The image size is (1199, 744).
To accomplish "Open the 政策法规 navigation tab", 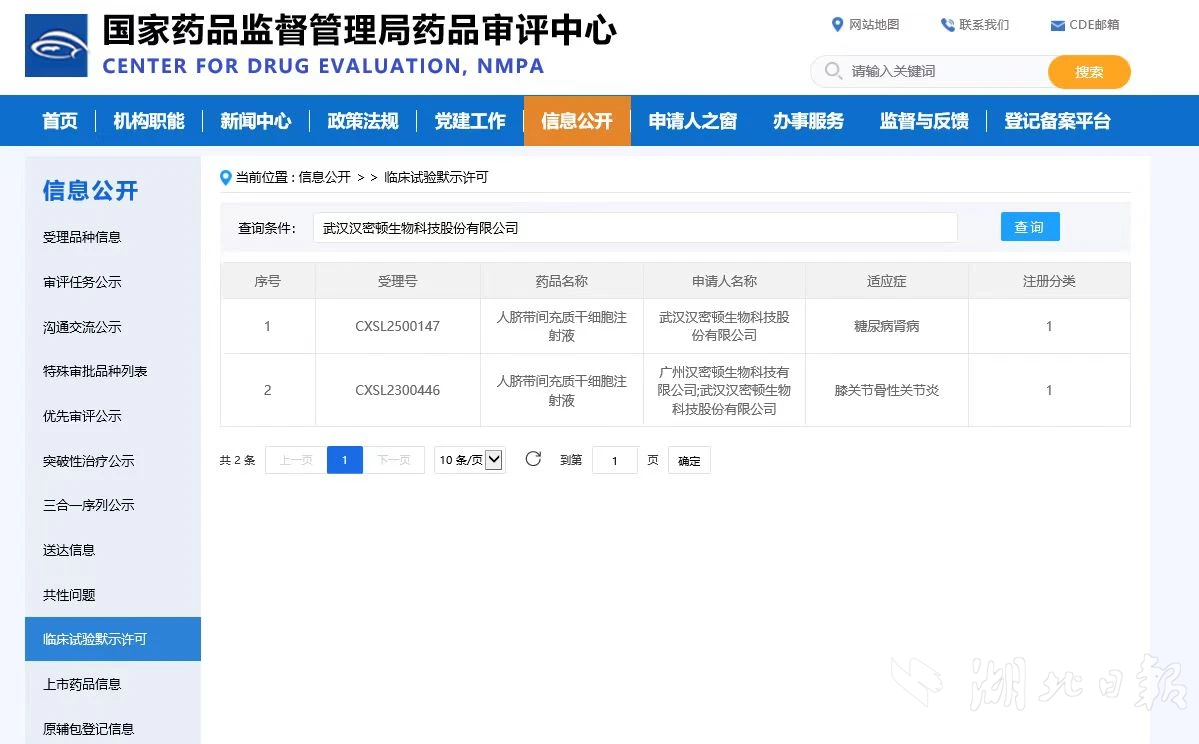I will 363,121.
